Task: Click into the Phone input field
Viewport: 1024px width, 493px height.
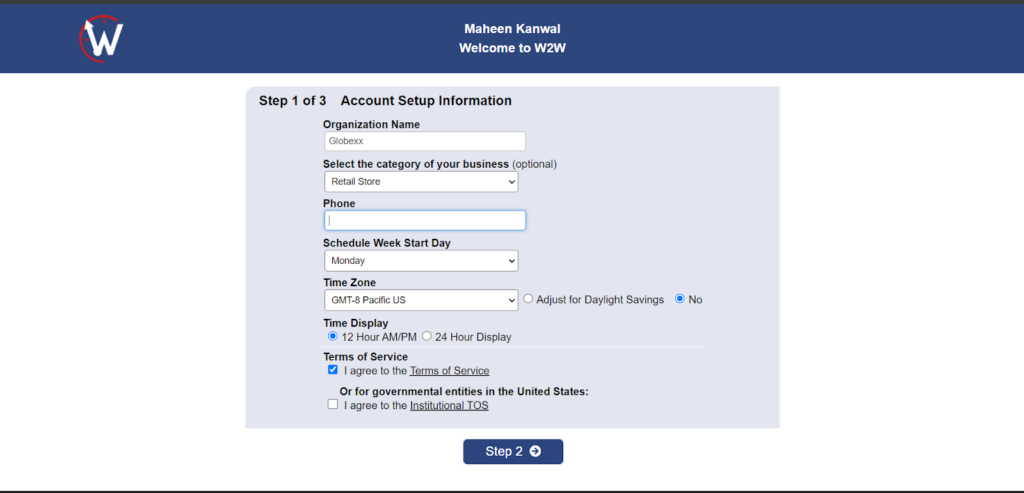Action: point(424,220)
